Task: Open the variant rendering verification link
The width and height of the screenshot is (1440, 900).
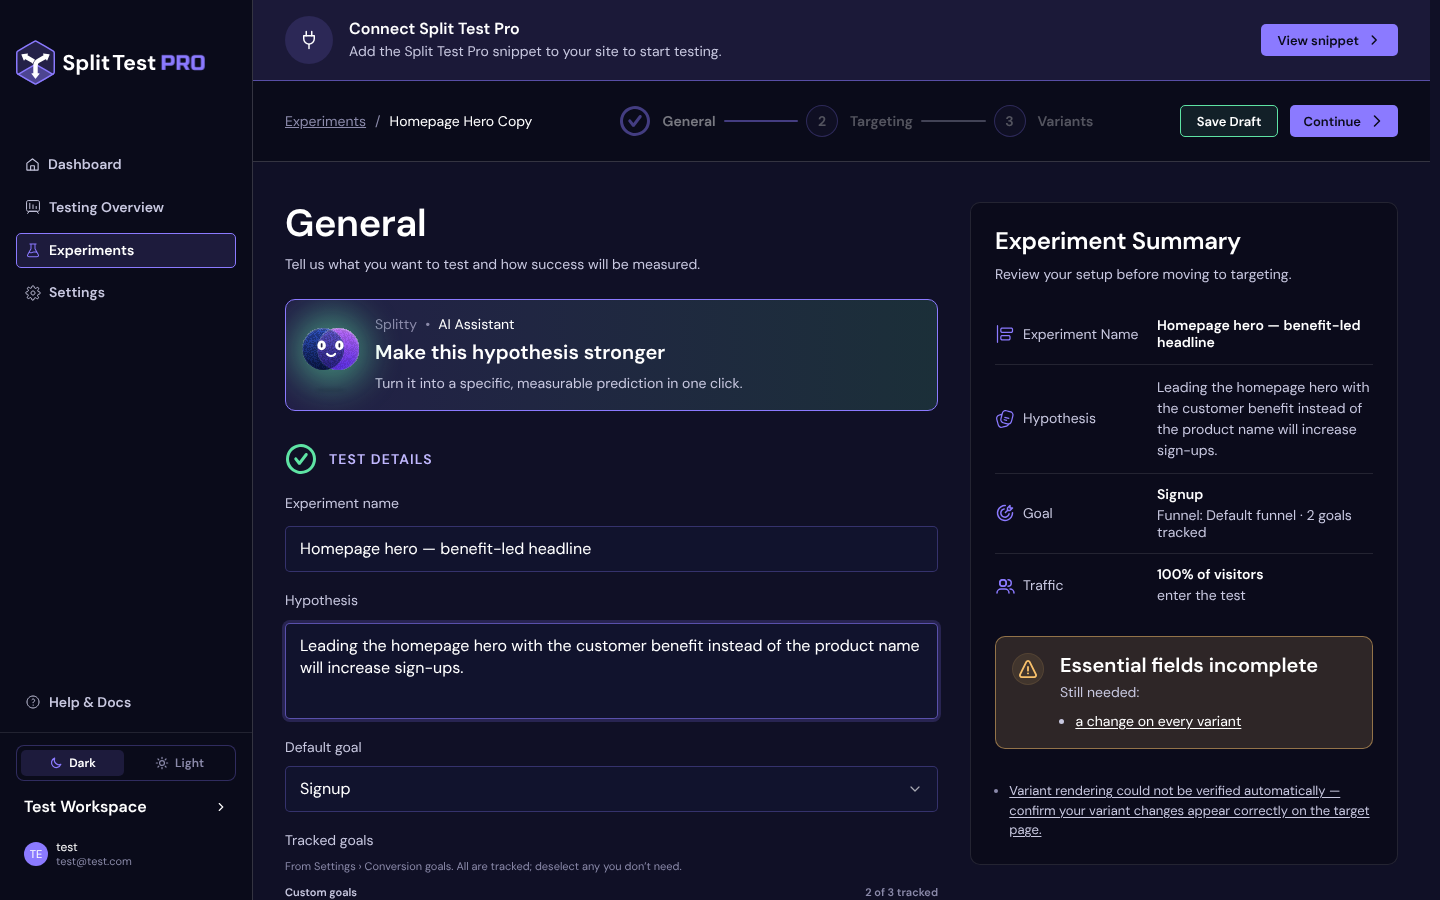Action: pyautogui.click(x=1189, y=810)
